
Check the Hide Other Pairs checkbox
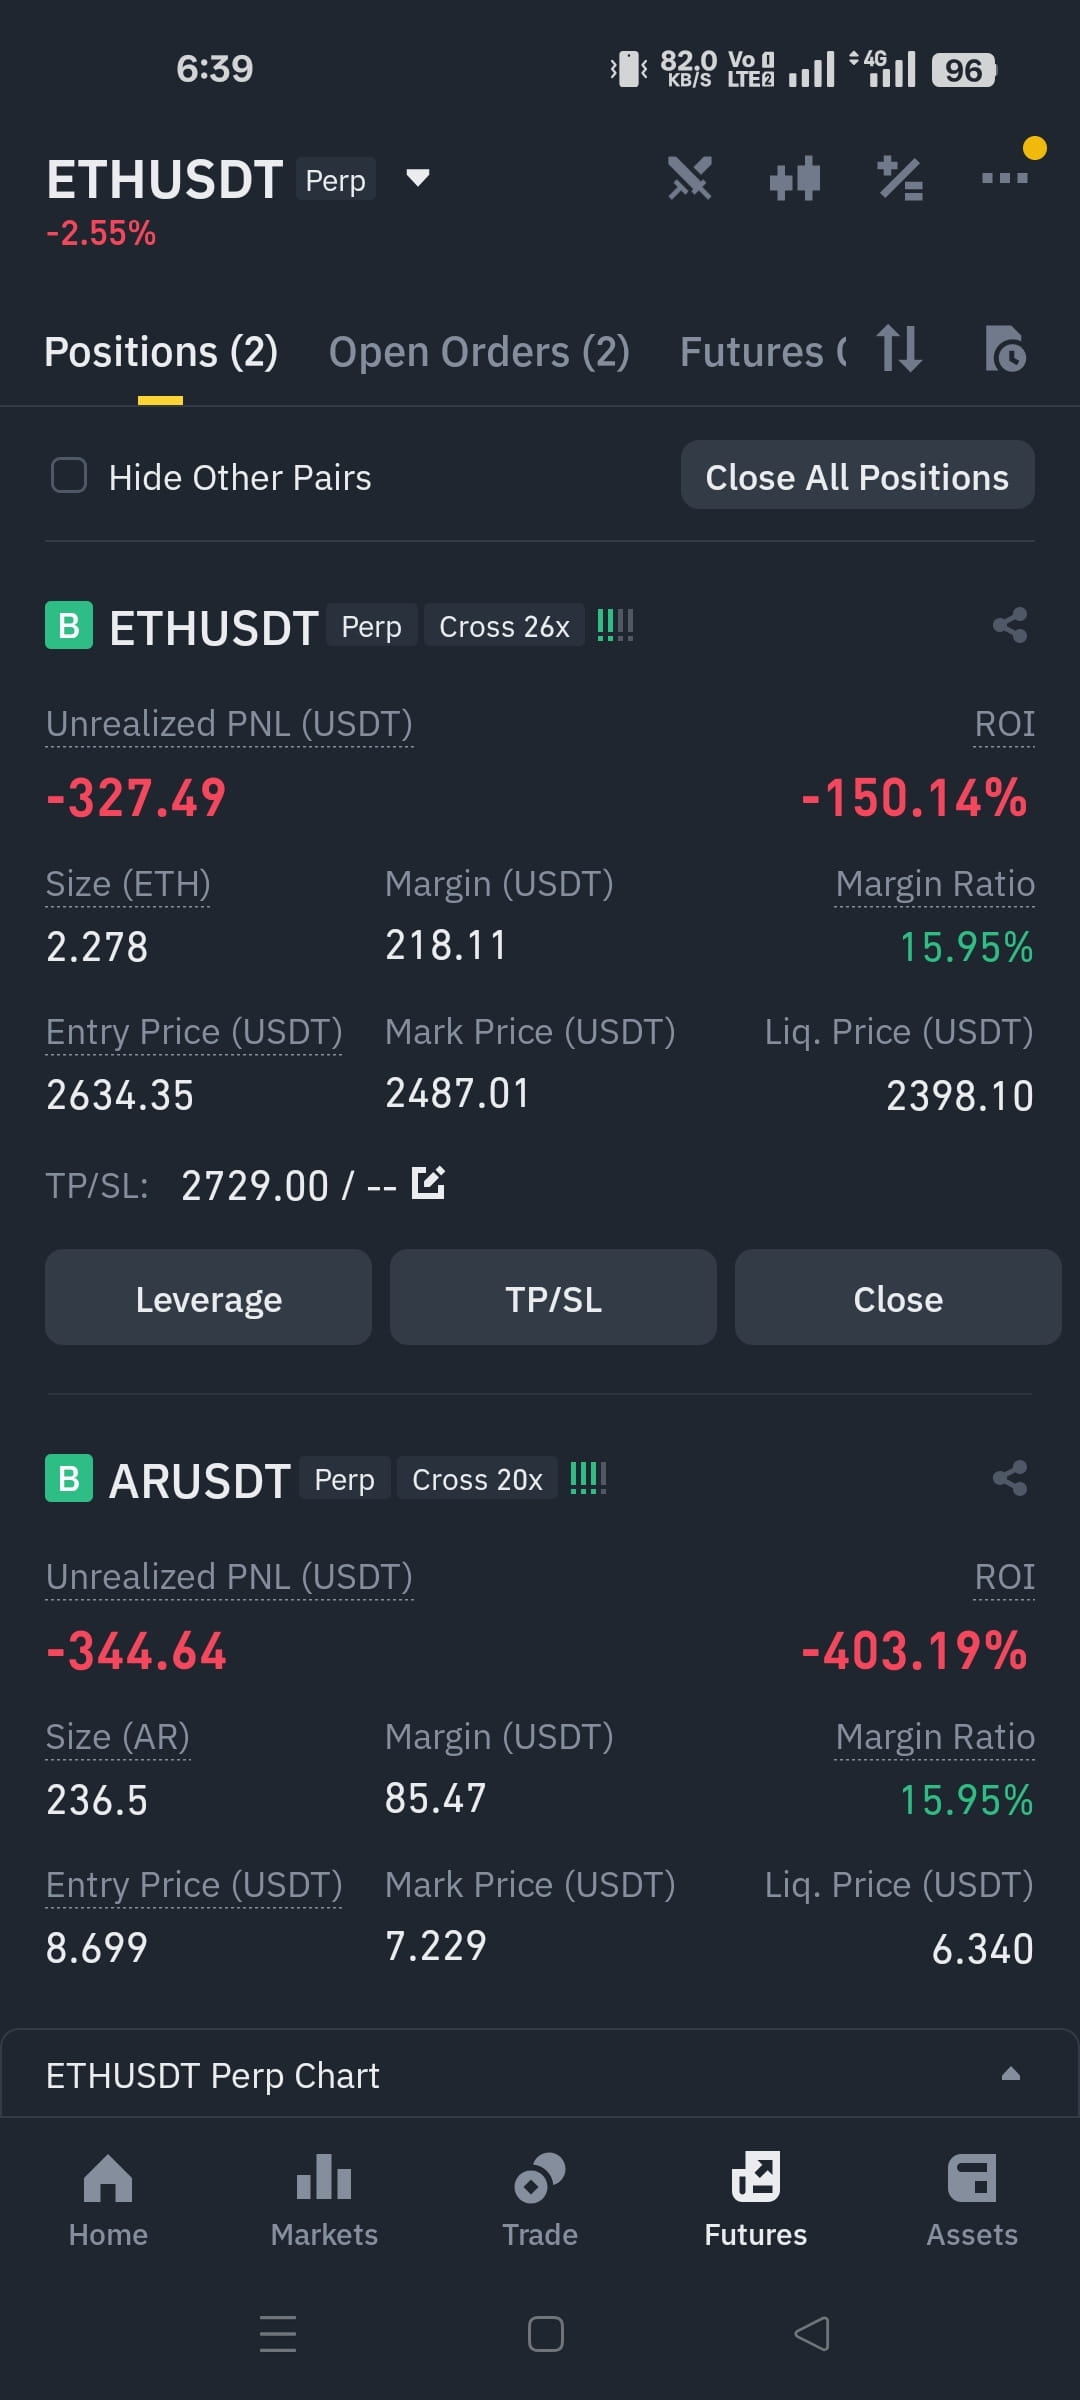[x=69, y=476]
